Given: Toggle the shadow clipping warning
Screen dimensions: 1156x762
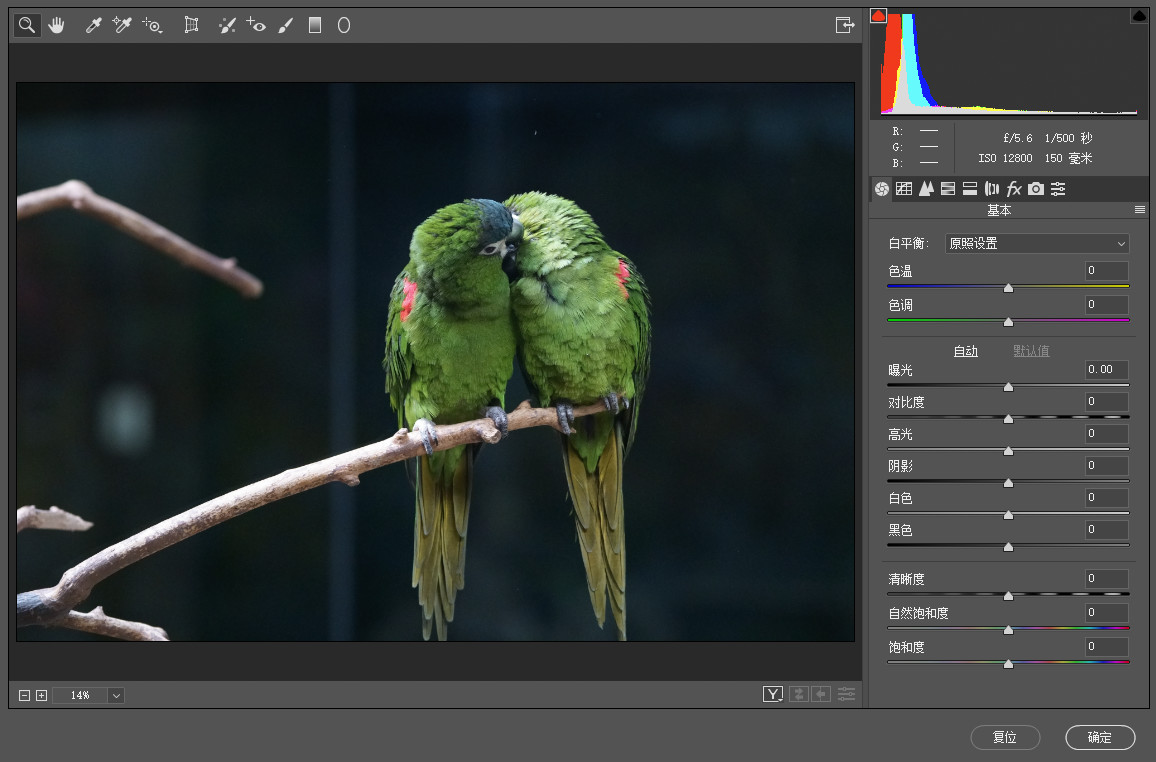Looking at the screenshot, I should coord(879,16).
